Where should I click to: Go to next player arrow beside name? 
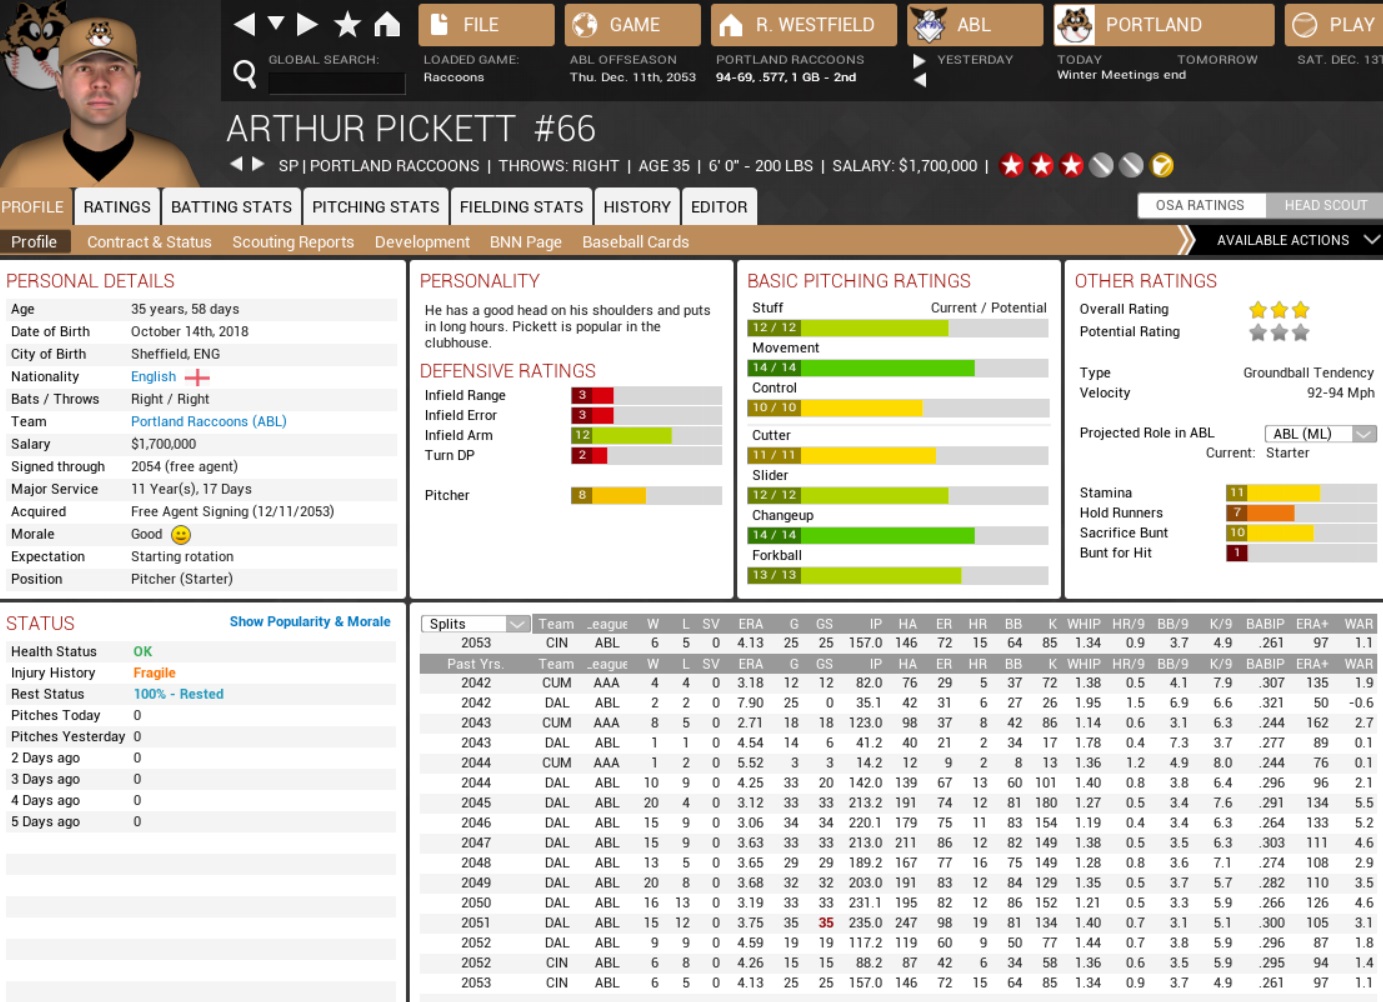coord(258,164)
